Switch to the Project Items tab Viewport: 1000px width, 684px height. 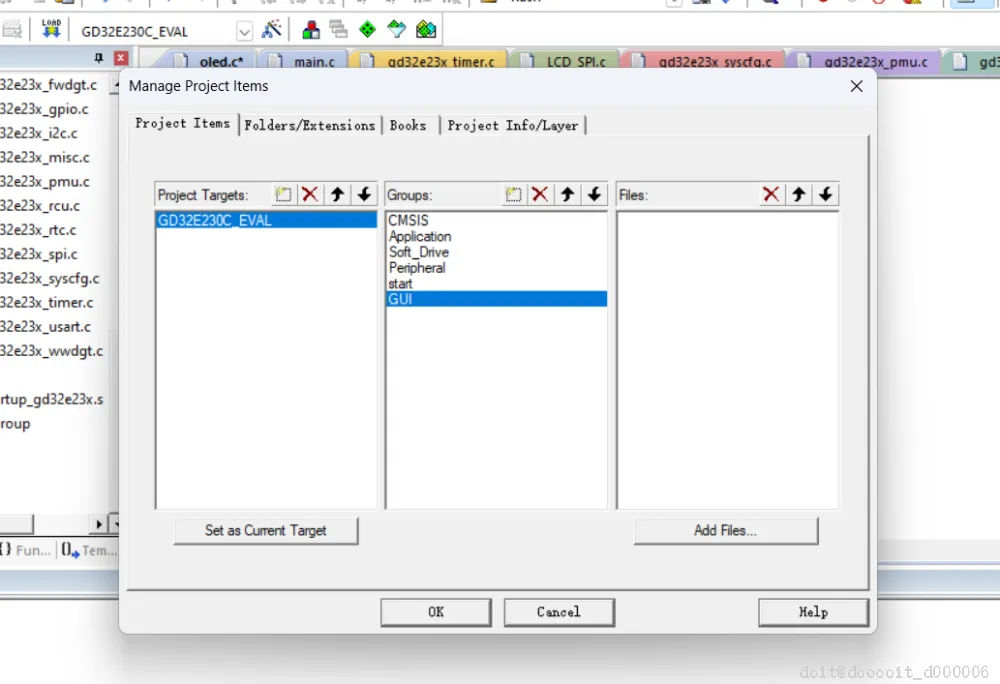pos(182,124)
